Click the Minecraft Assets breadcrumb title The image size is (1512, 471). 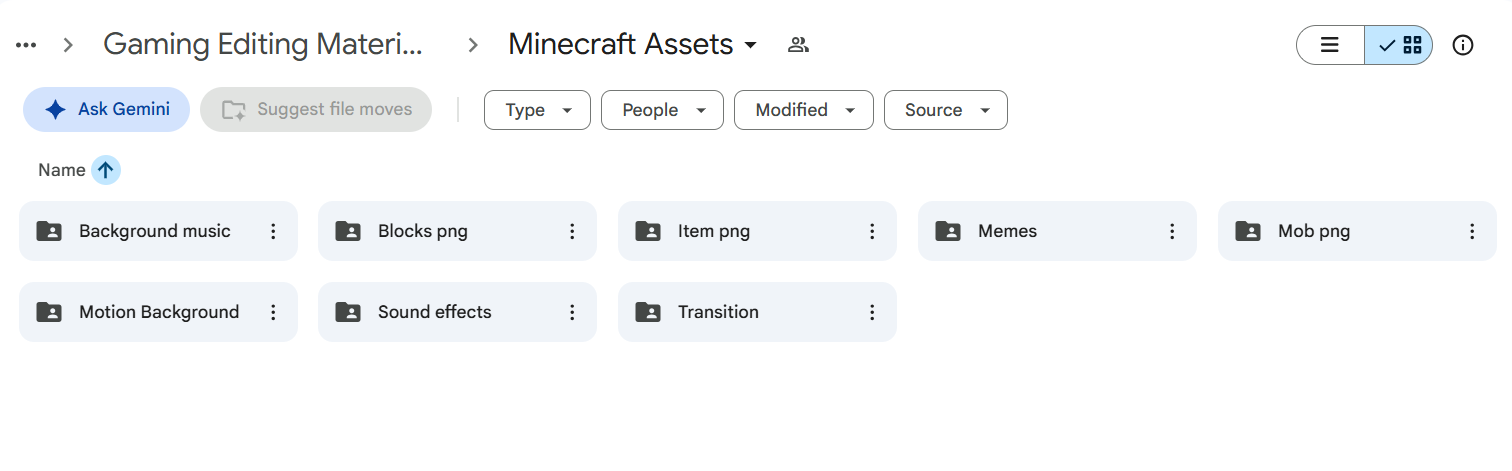(x=621, y=44)
